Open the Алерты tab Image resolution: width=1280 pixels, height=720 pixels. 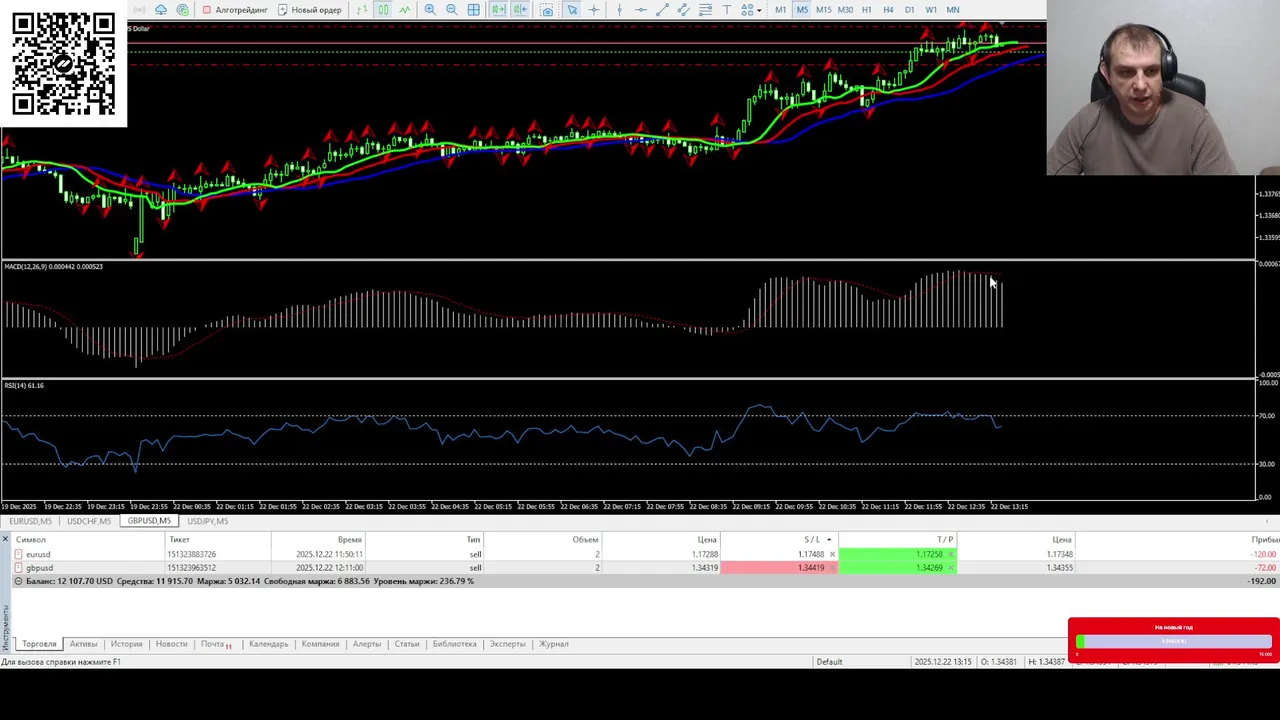[x=366, y=644]
